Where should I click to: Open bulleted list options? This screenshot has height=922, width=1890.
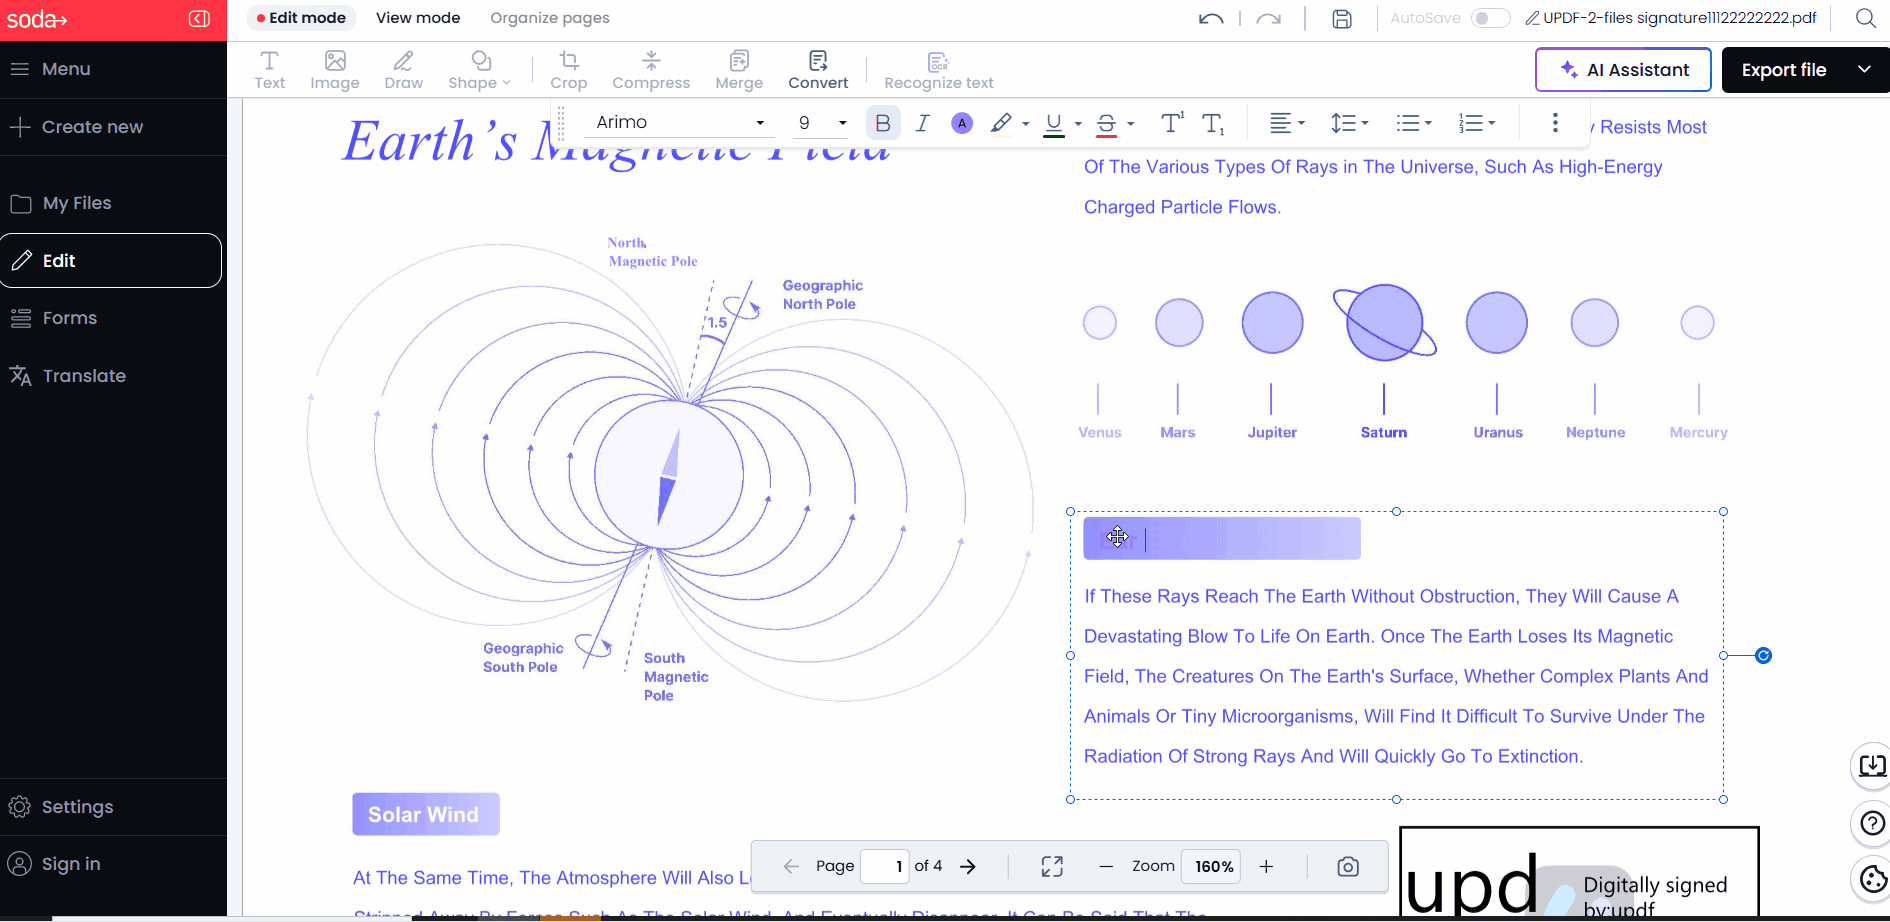click(x=1414, y=122)
